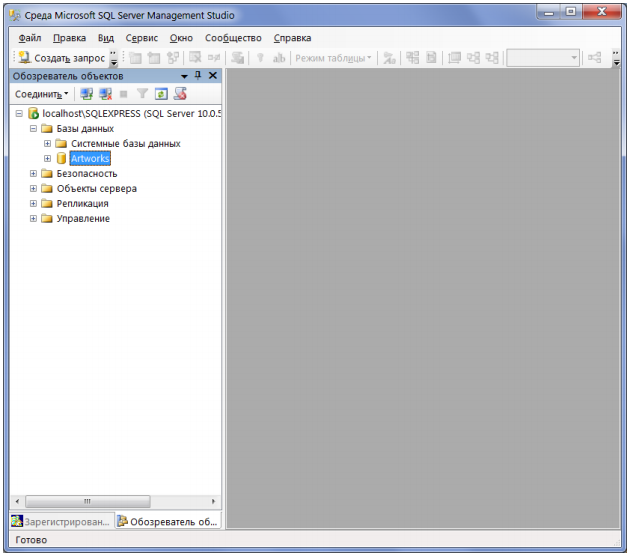Click the folder icon of Управление

pyautogui.click(x=47, y=219)
